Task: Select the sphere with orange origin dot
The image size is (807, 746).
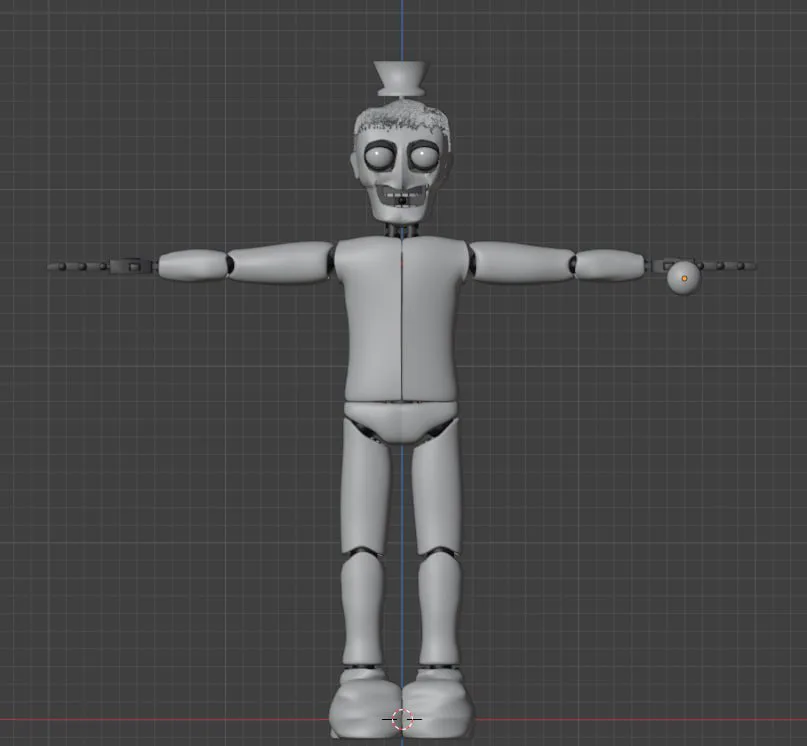Action: pos(684,278)
